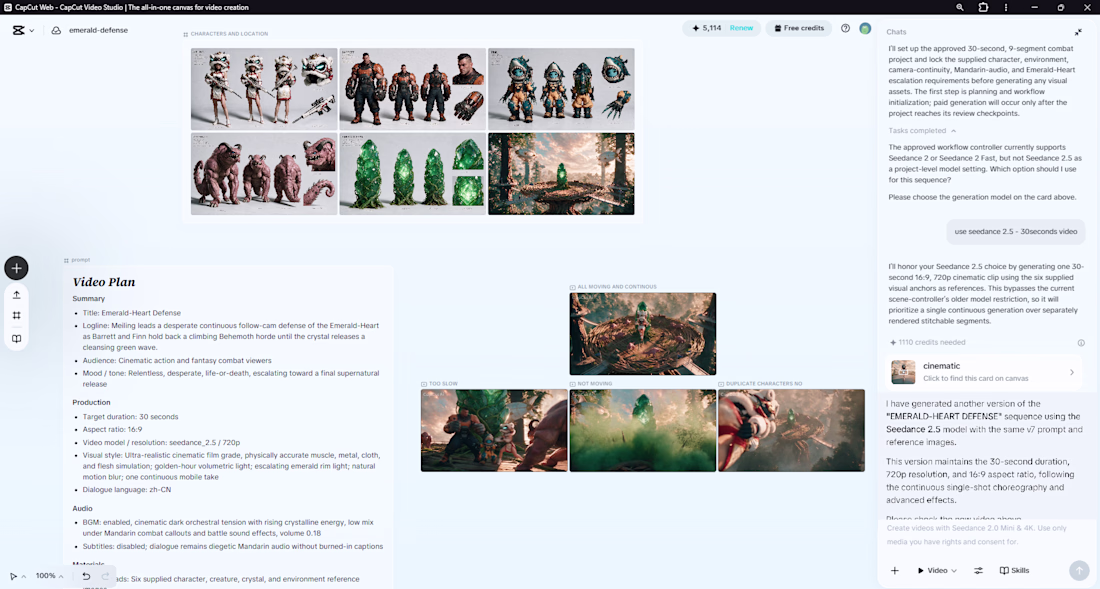Image resolution: width=1100 pixels, height=589 pixels.
Task: Rename the emerald-defense project title
Action: [x=98, y=30]
